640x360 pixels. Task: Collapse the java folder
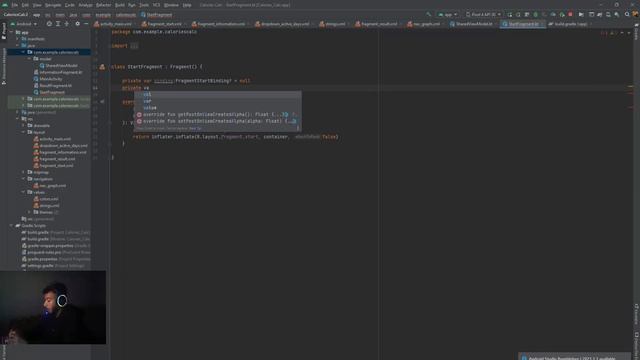click(x=17, y=46)
